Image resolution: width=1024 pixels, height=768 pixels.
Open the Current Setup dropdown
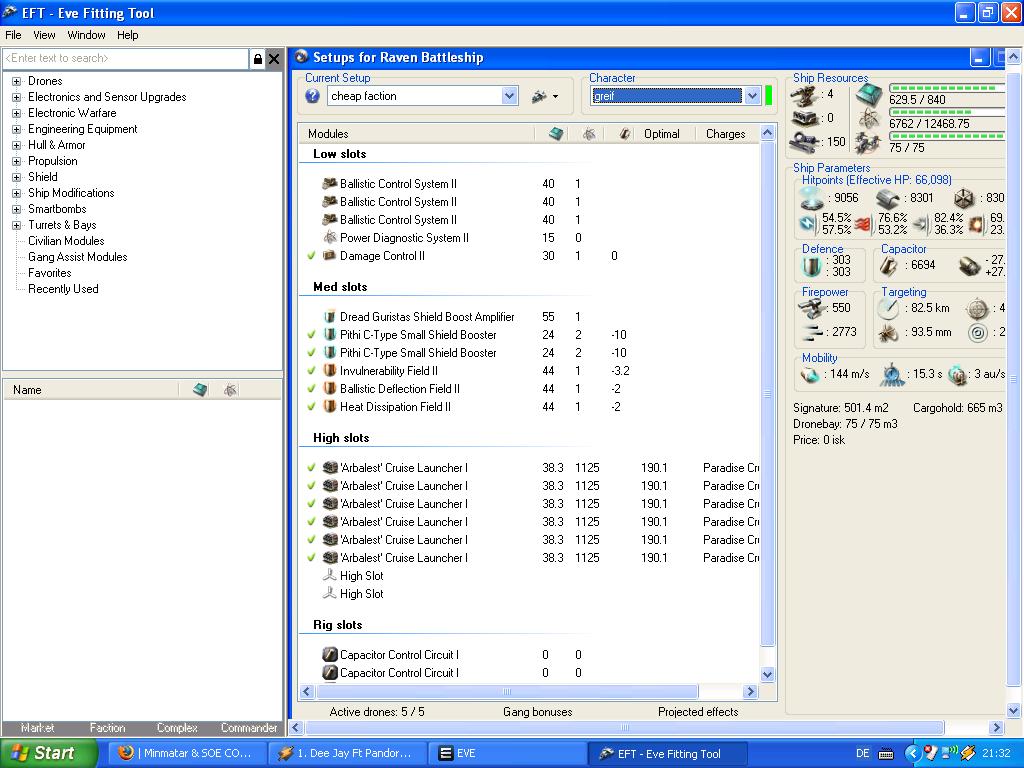click(x=509, y=96)
